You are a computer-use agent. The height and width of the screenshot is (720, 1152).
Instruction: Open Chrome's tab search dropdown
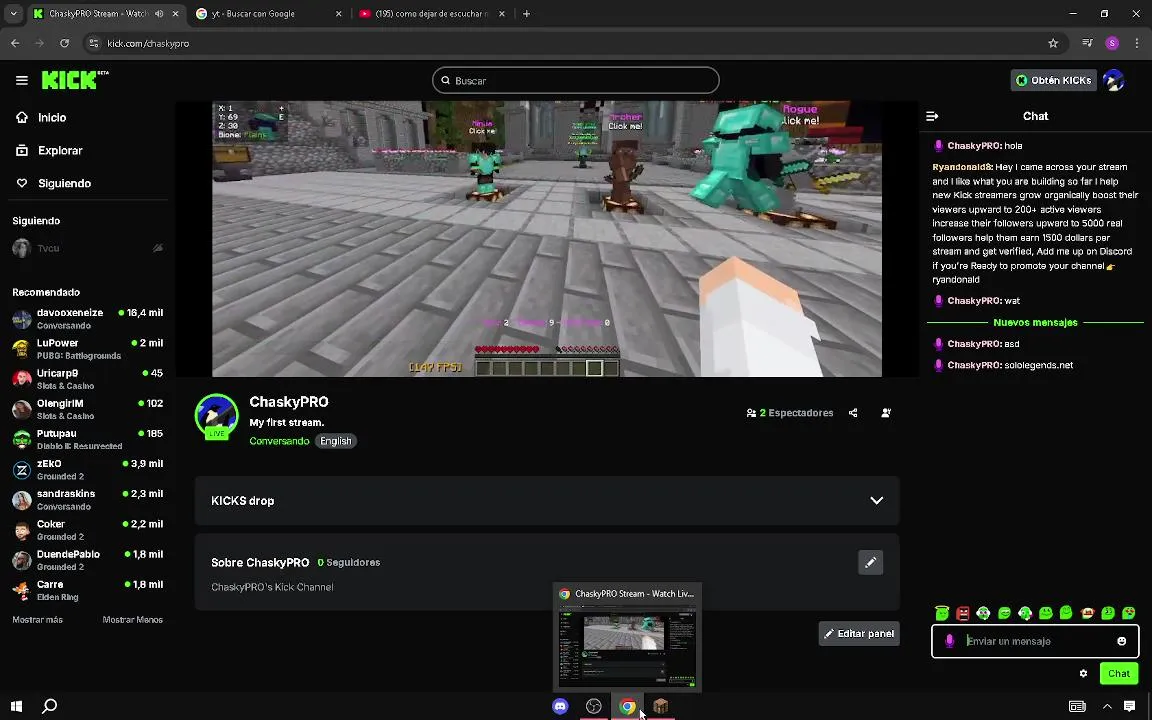pyautogui.click(x=13, y=13)
